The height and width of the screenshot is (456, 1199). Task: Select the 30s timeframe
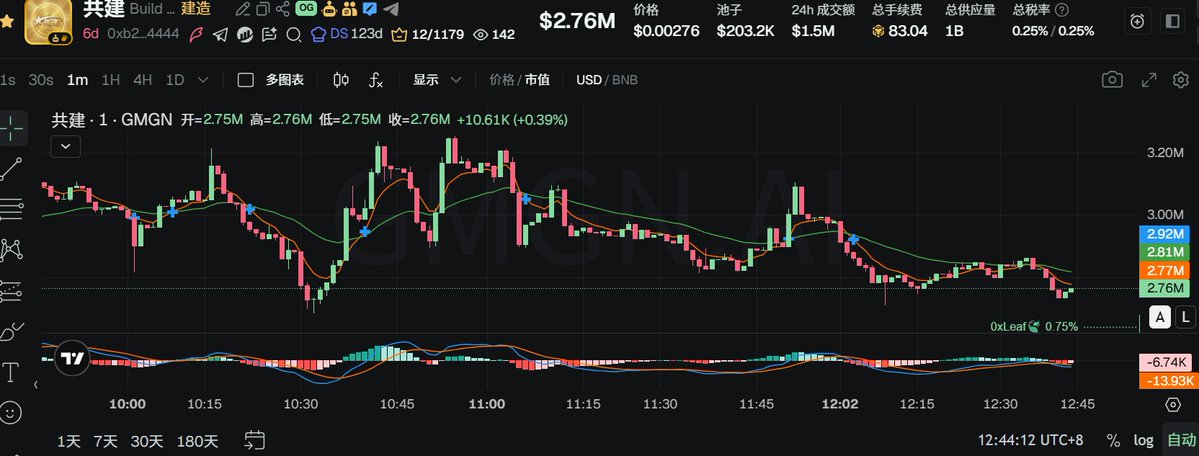(x=41, y=80)
